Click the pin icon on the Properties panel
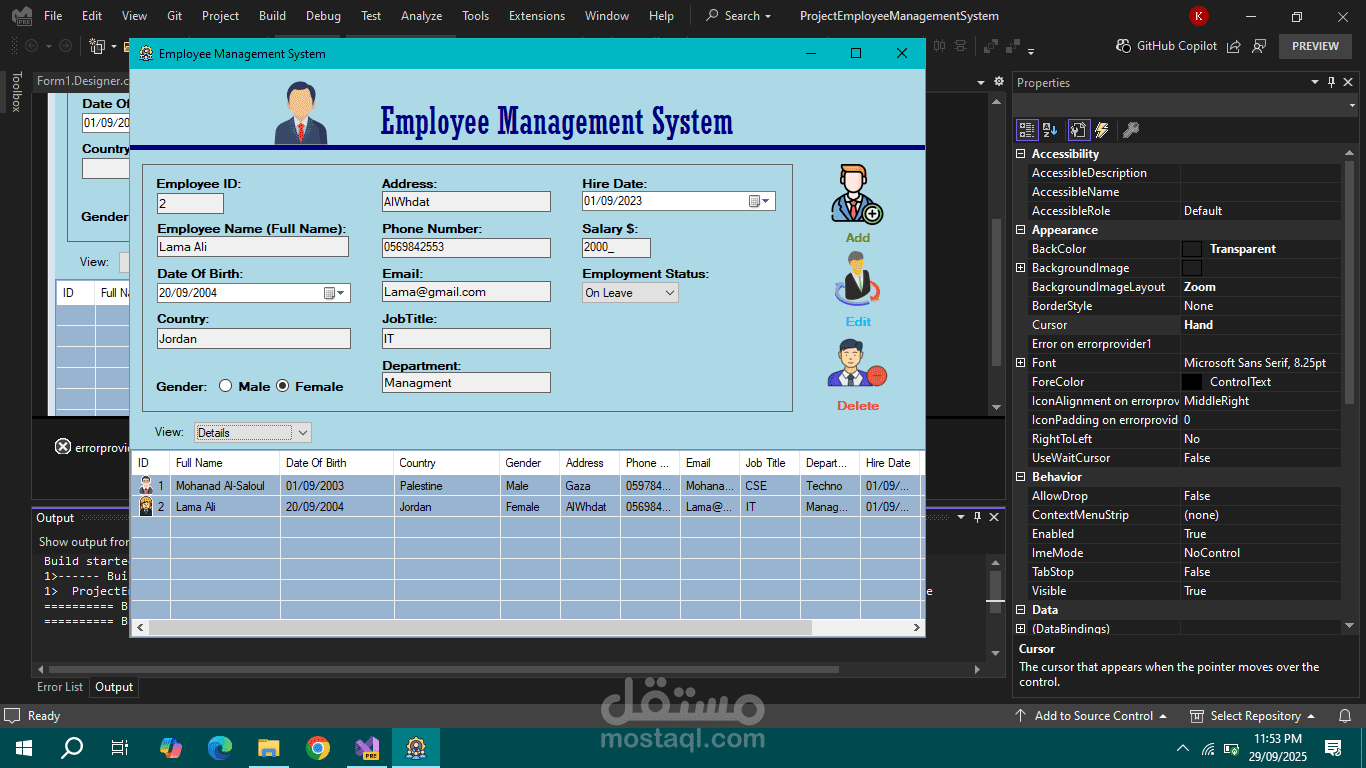 coord(1334,82)
